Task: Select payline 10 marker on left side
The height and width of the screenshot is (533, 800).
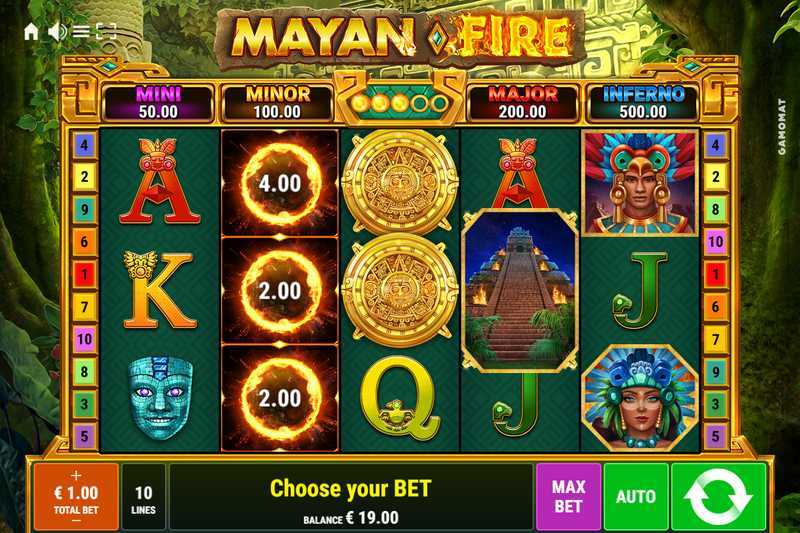Action: coord(84,339)
